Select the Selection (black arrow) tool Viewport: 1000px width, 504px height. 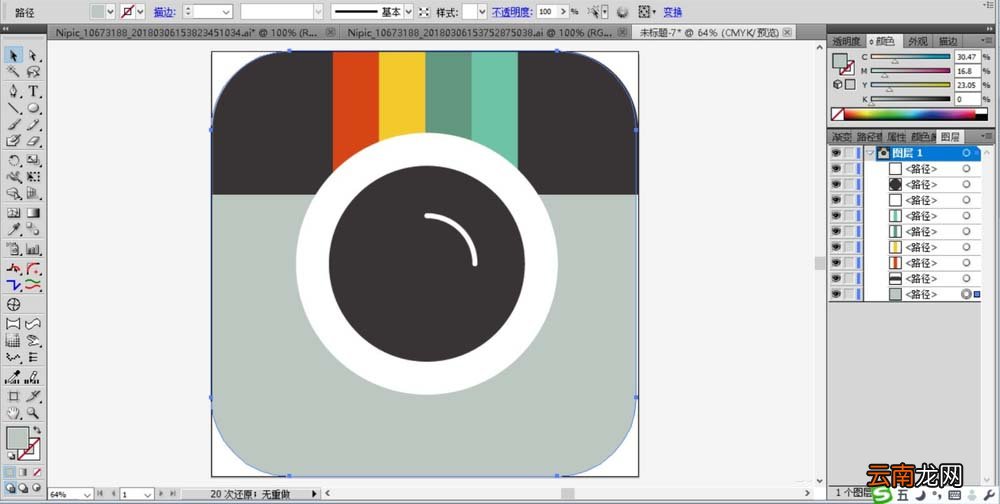14,55
